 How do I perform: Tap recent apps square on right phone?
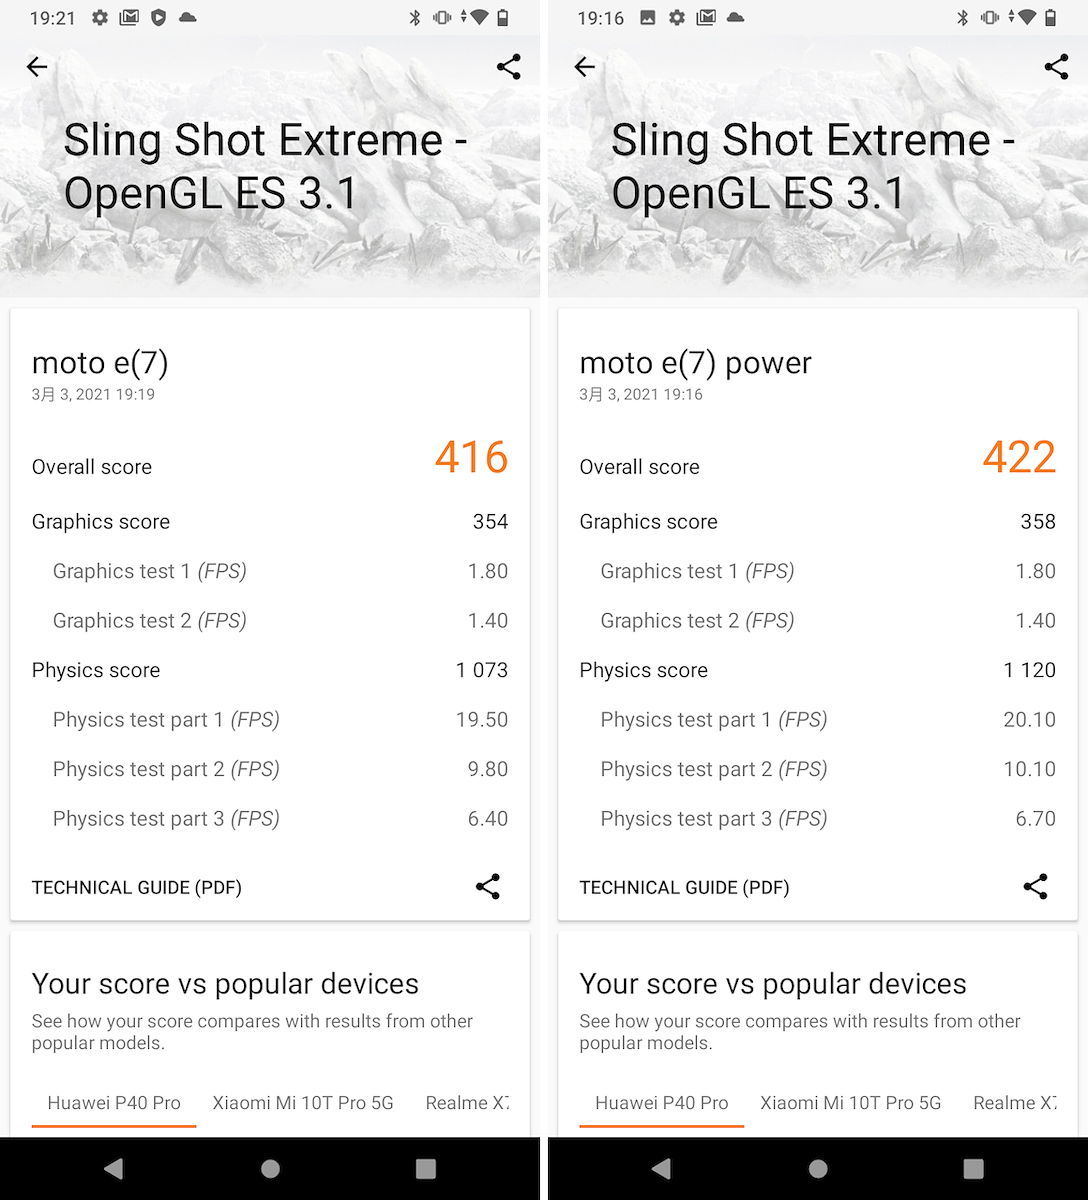pyautogui.click(x=974, y=1168)
